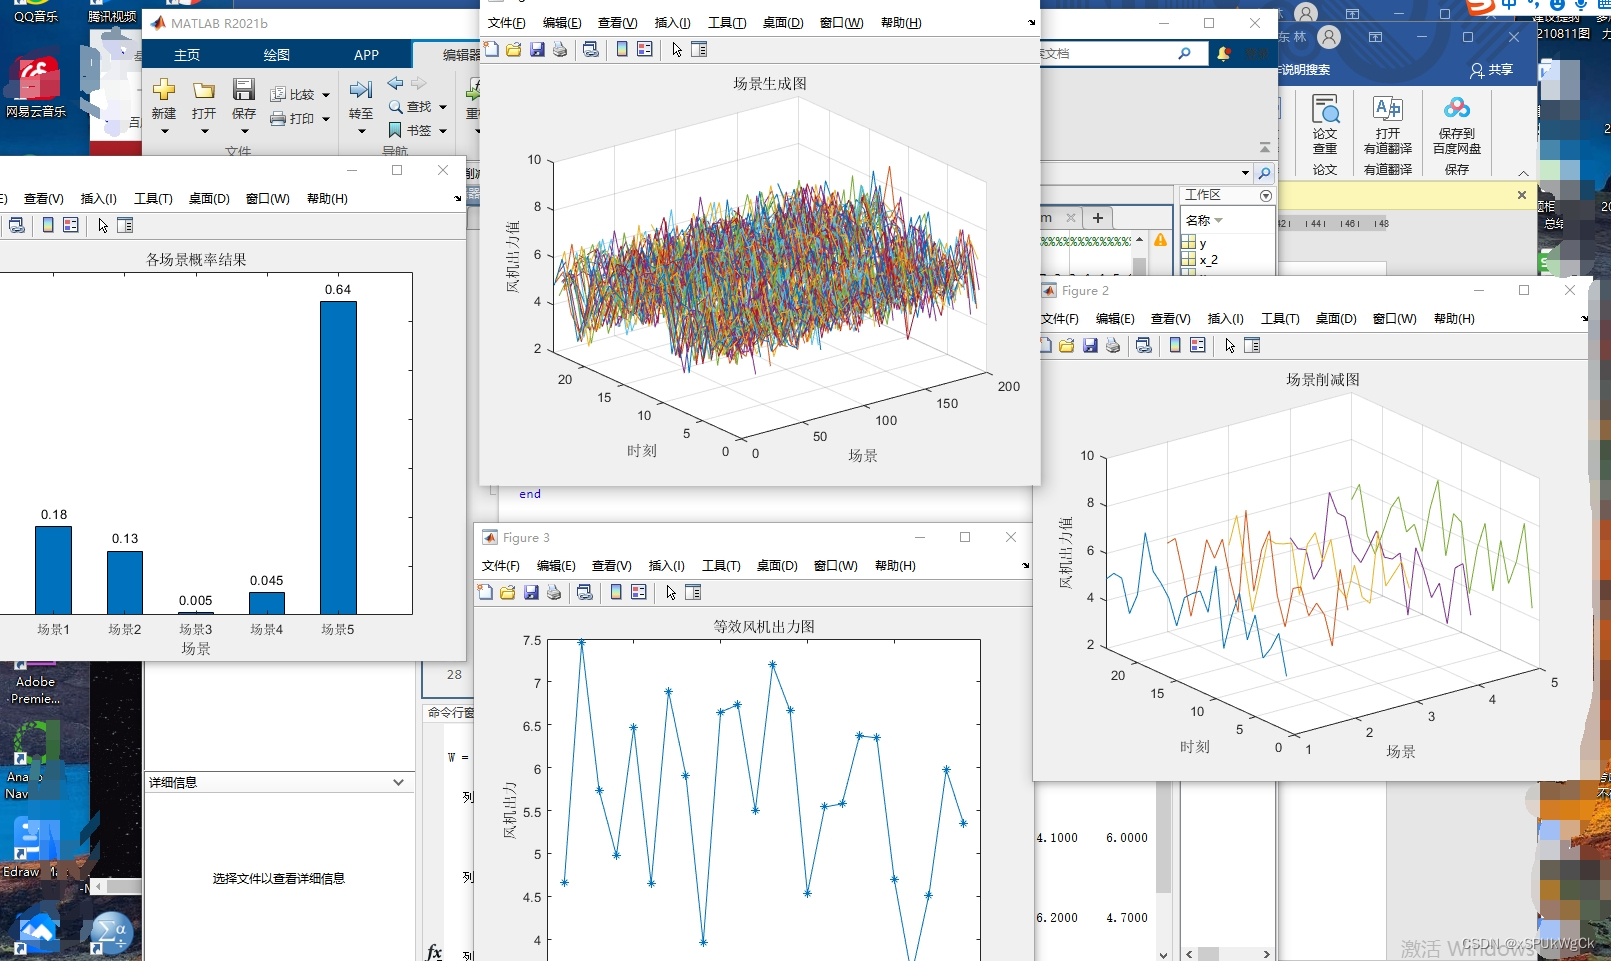
Task: Select variable x_2 in workspace
Action: pyautogui.click(x=1208, y=260)
